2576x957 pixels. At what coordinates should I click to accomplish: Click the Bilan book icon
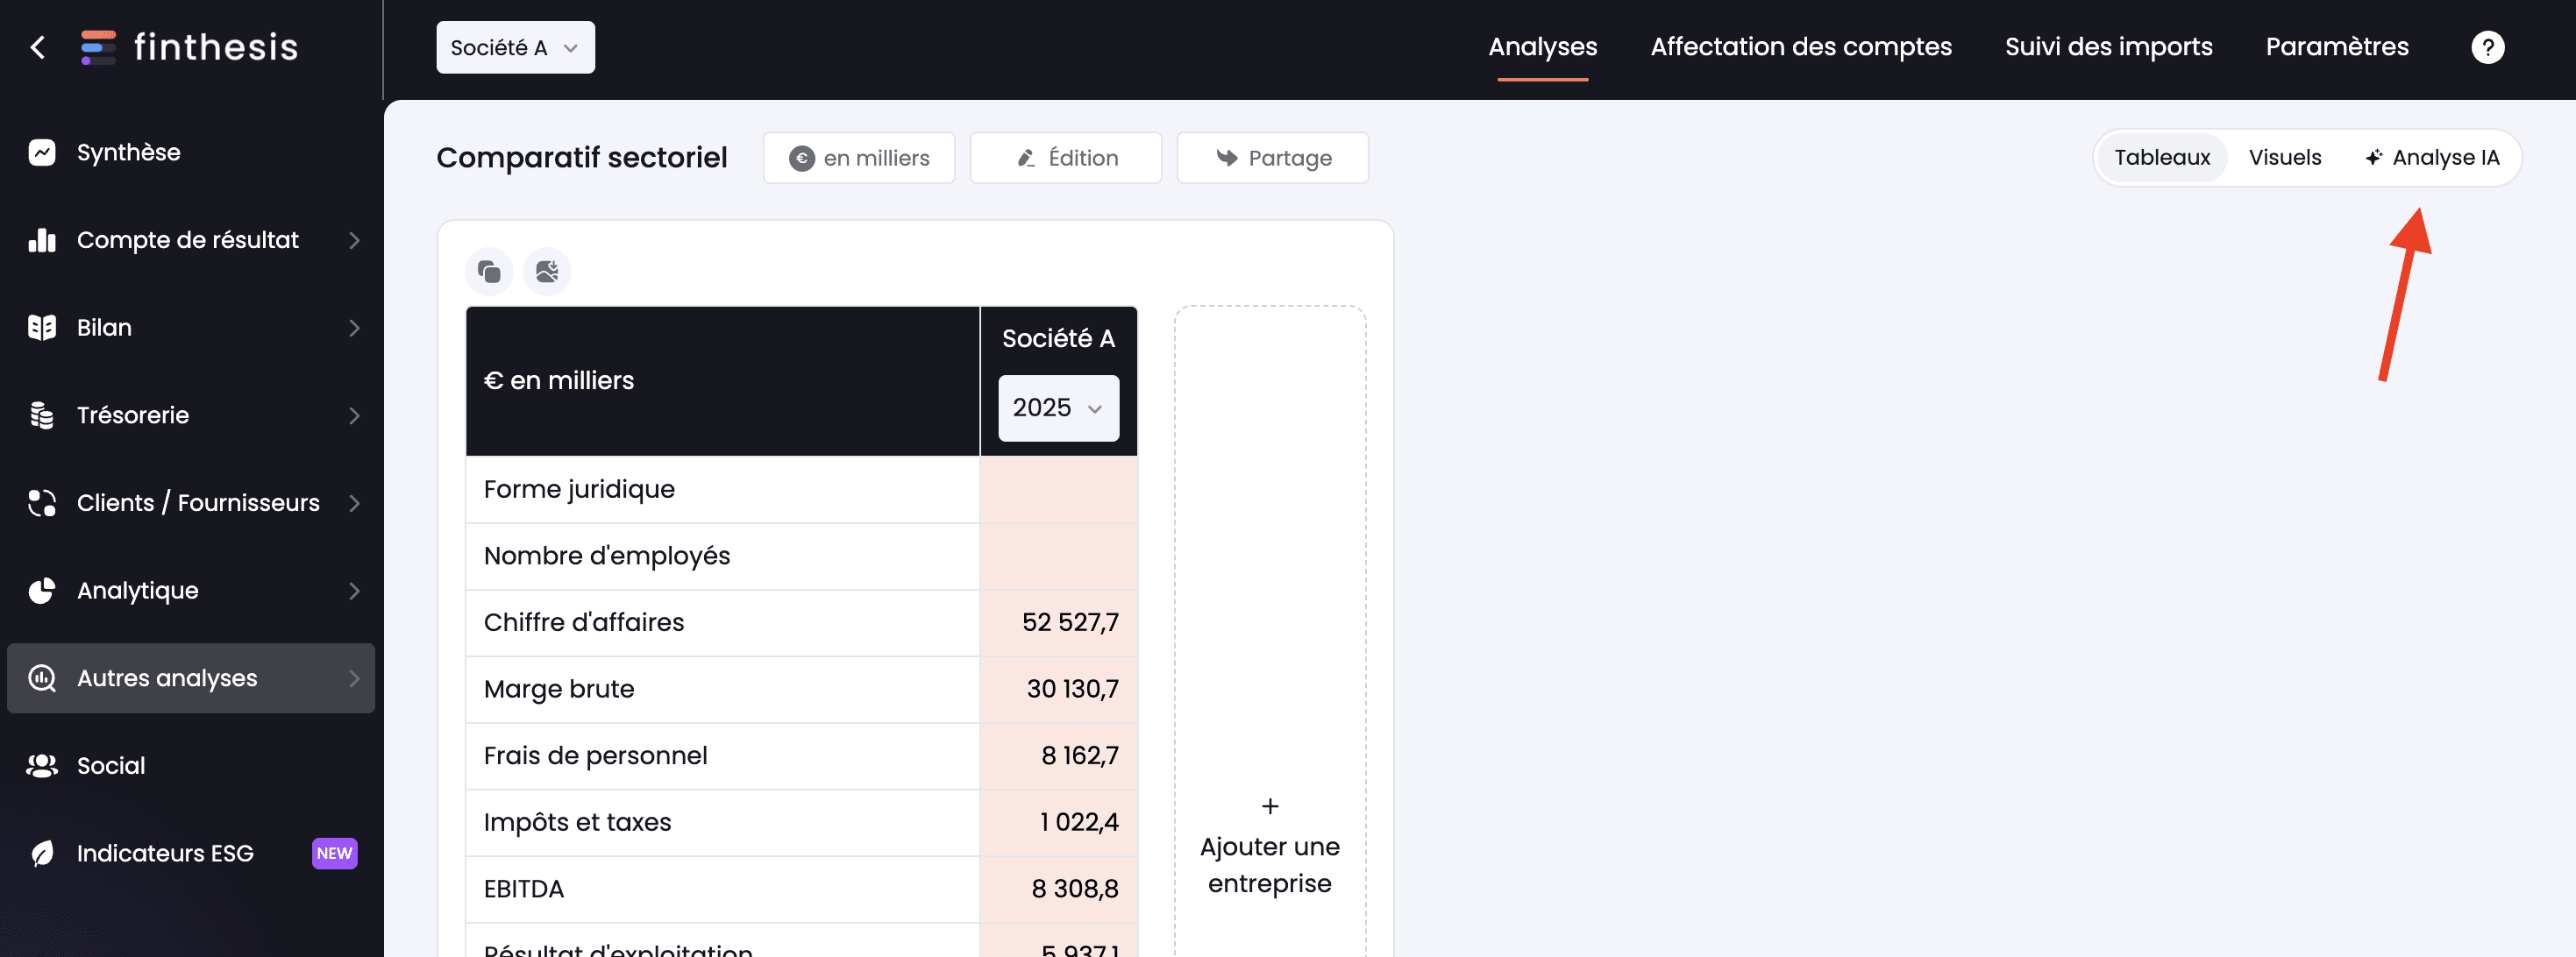[42, 328]
